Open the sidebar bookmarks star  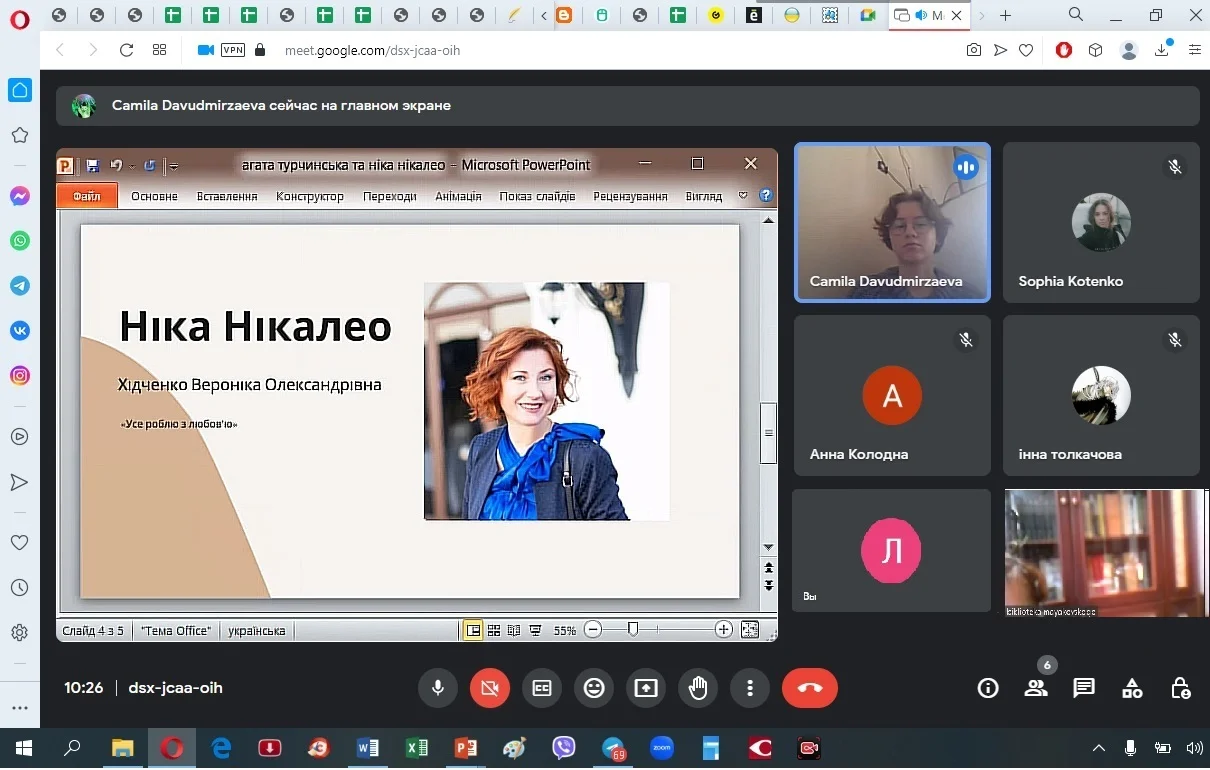pos(19,135)
